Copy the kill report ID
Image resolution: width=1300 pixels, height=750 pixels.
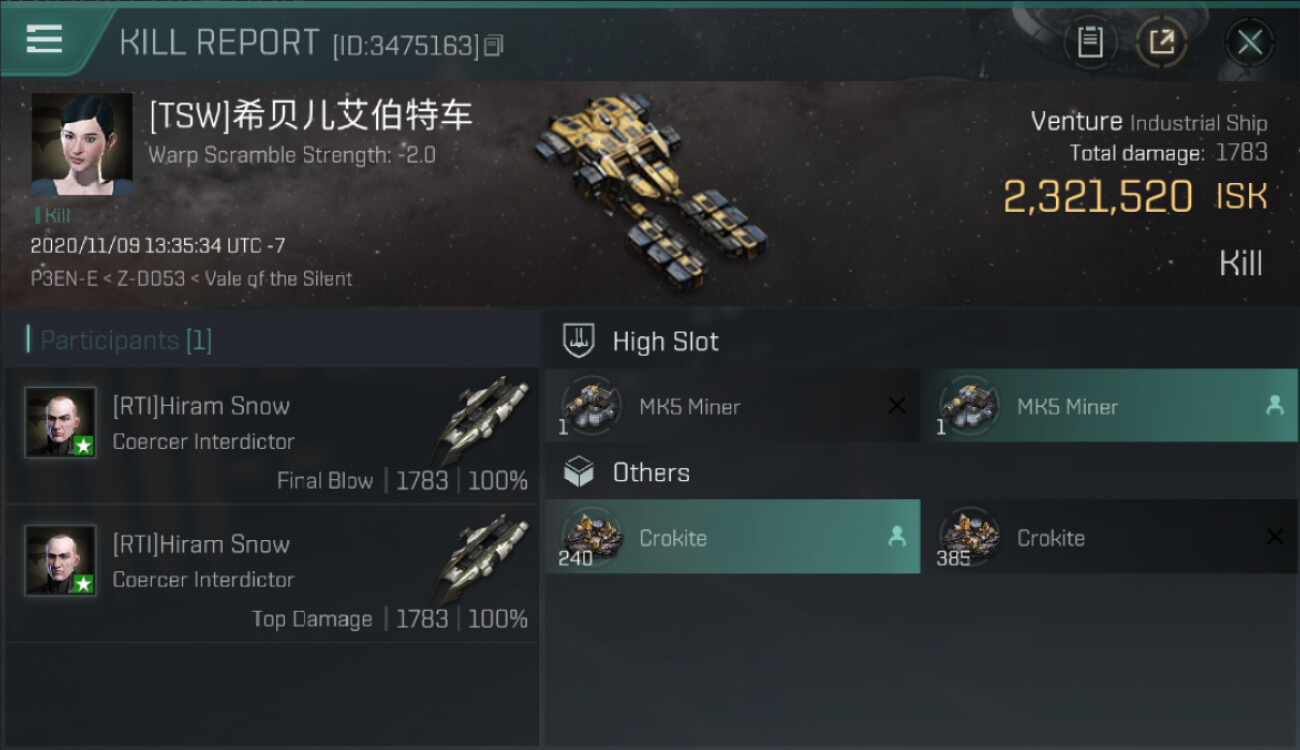pyautogui.click(x=493, y=46)
